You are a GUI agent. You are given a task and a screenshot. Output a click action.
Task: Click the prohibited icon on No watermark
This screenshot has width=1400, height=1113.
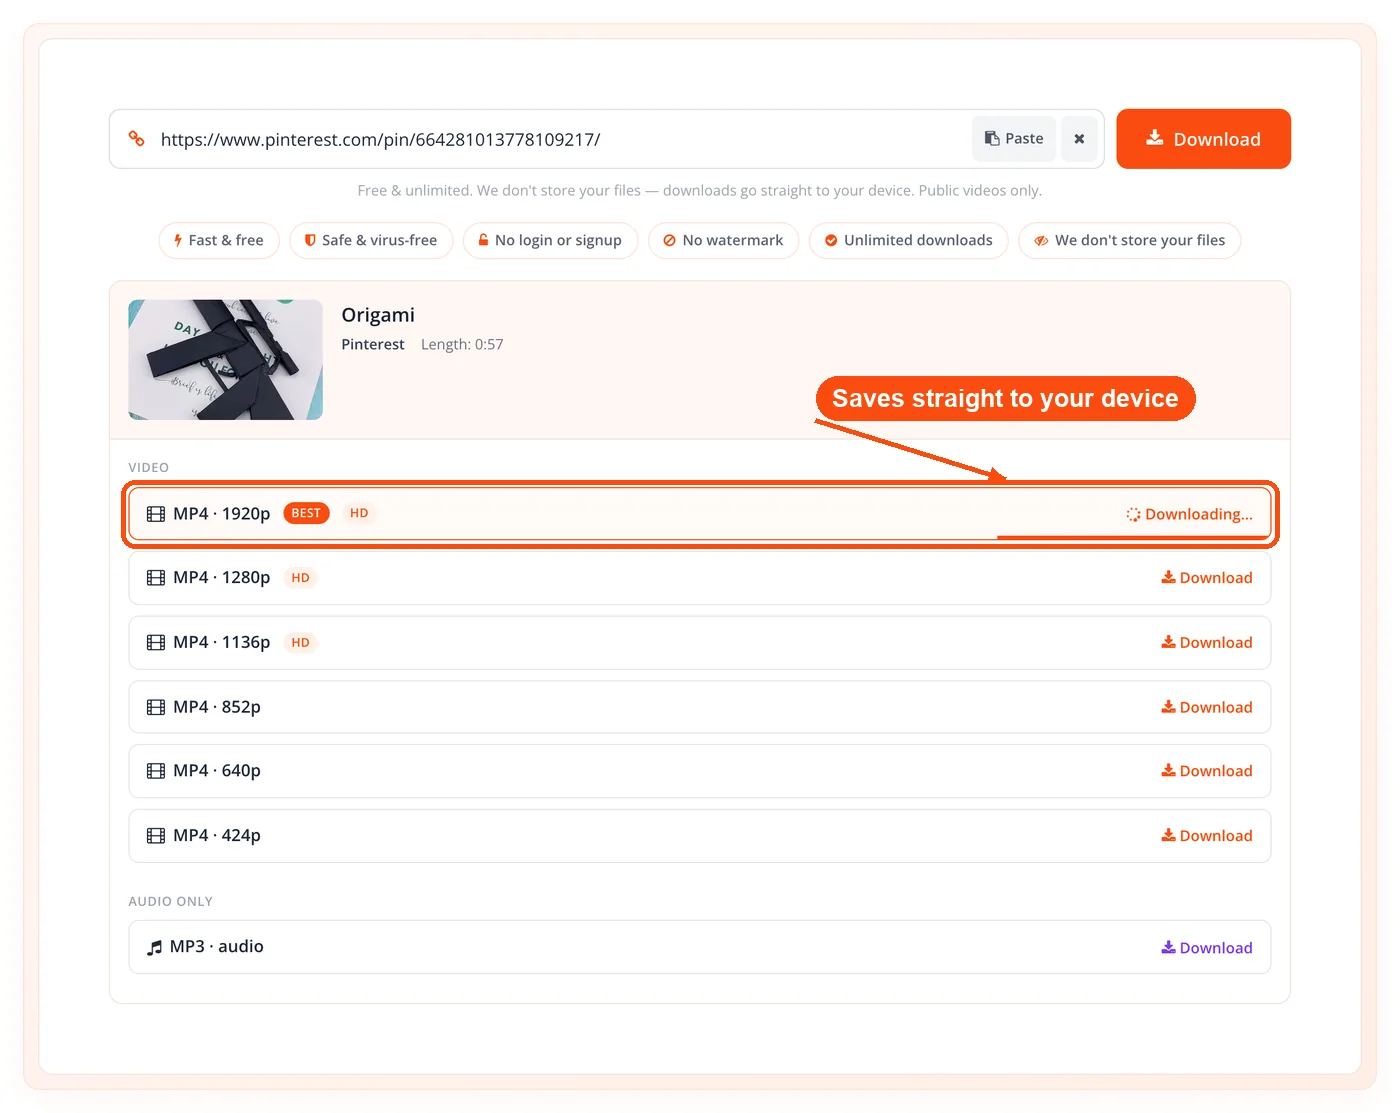(669, 241)
